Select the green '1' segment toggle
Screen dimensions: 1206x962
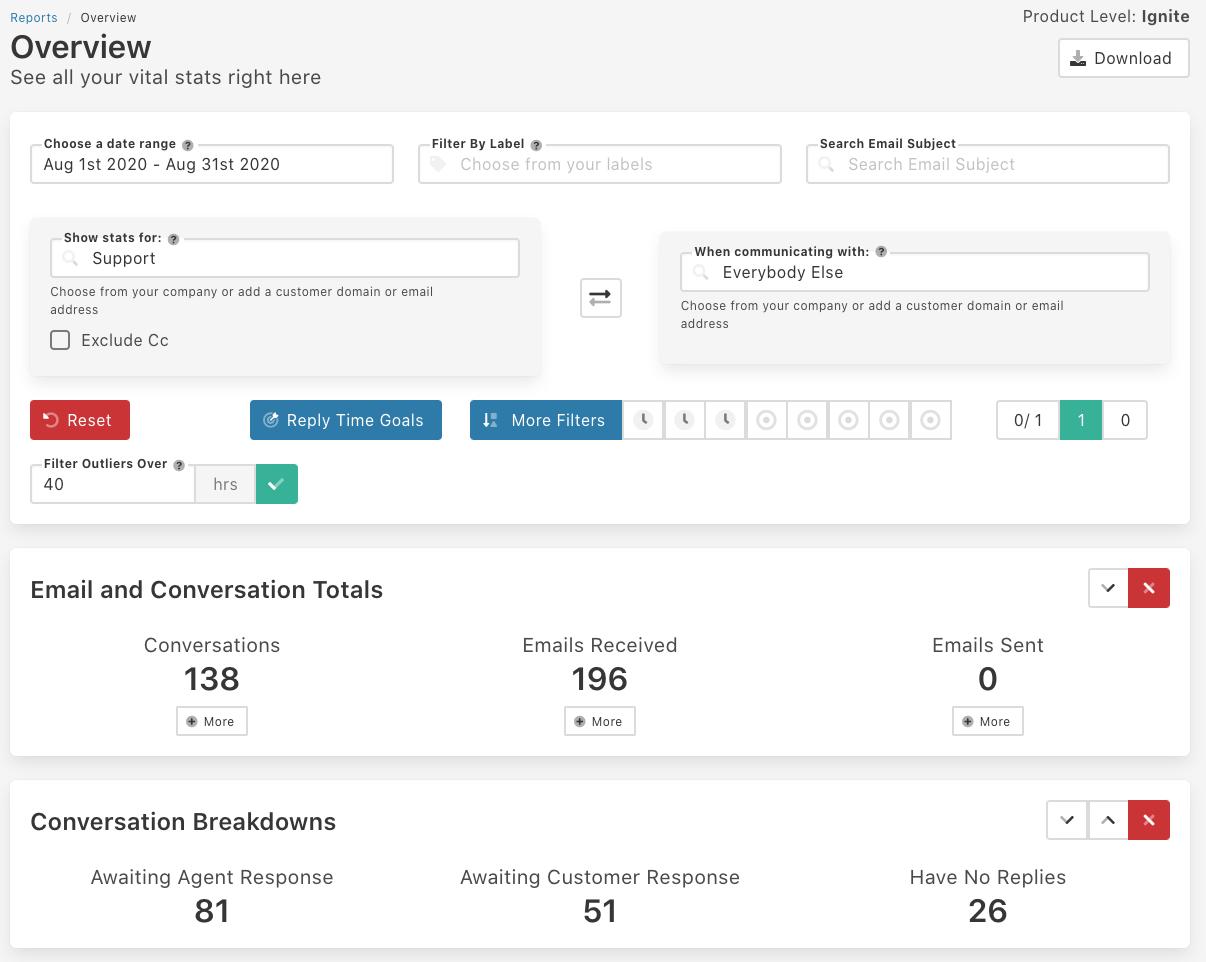[1081, 420]
